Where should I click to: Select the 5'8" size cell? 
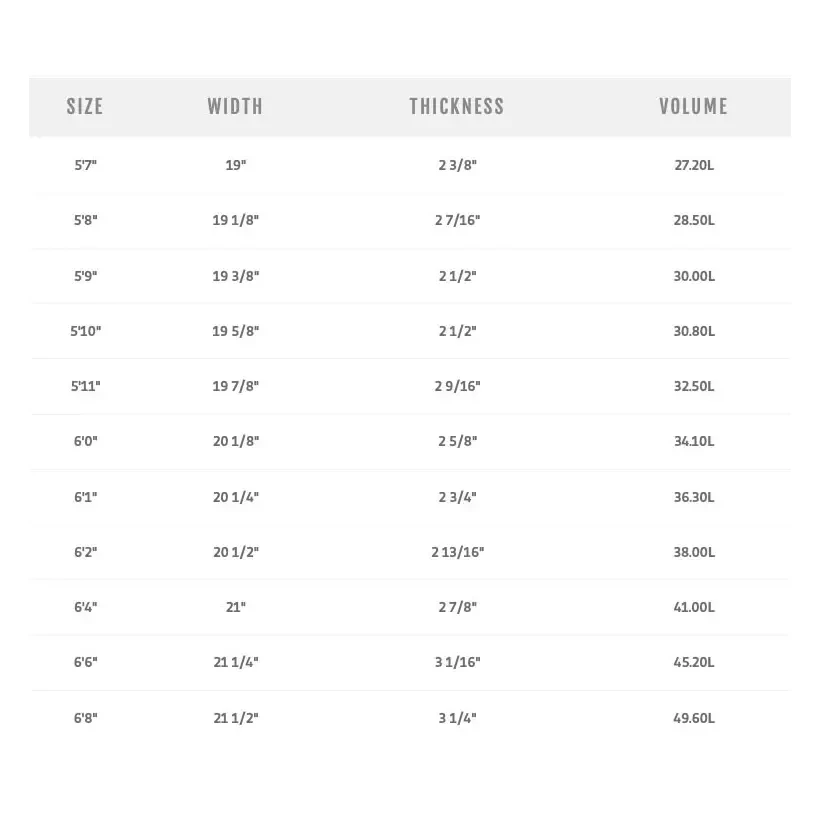pos(85,220)
